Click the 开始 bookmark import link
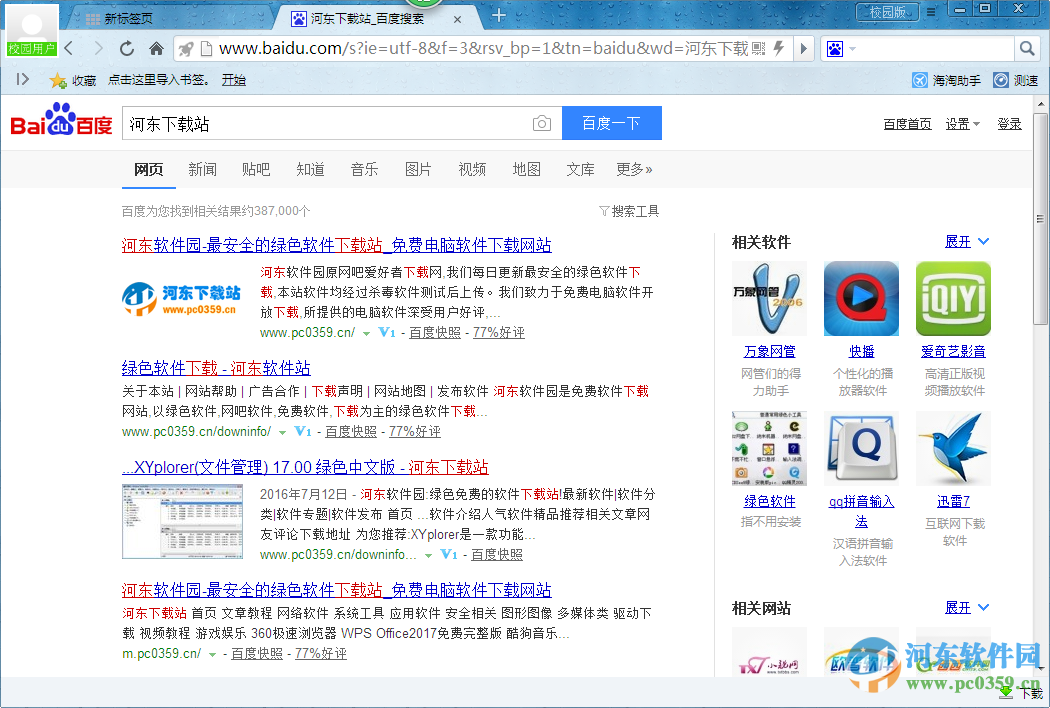 (234, 80)
